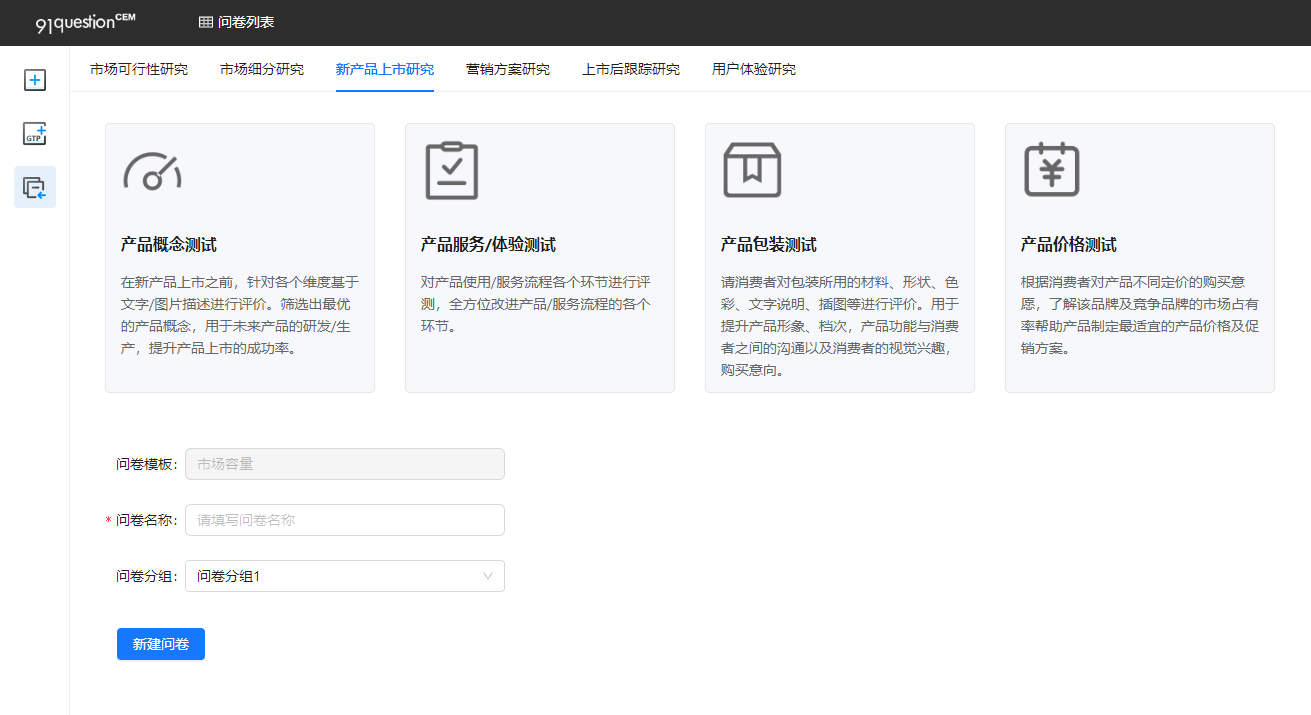
Task: Click the 问卷模板 label
Action: coord(146,464)
